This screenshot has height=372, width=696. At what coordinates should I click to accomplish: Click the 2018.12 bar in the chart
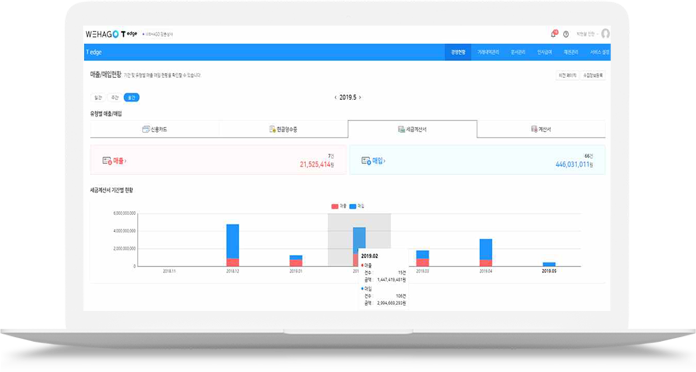(233, 245)
